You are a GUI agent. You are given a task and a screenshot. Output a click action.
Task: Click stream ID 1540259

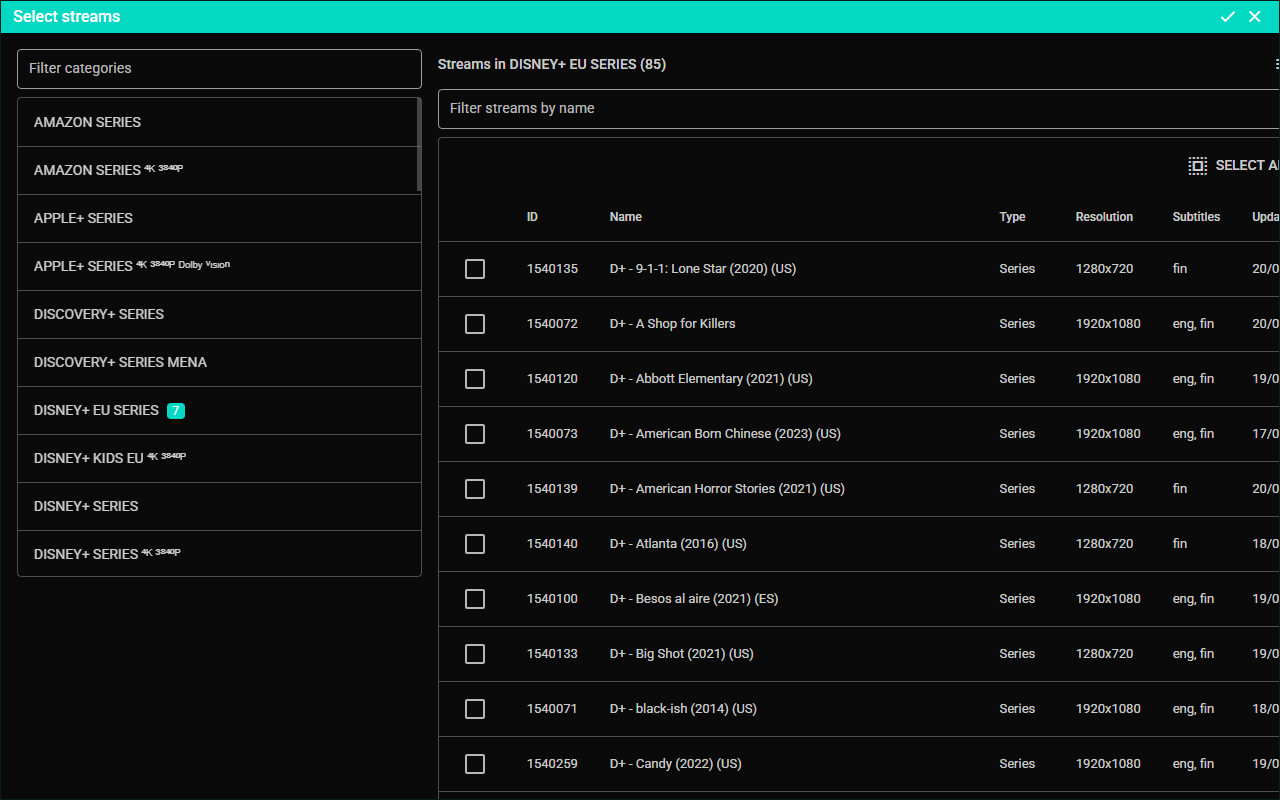[x=552, y=764]
